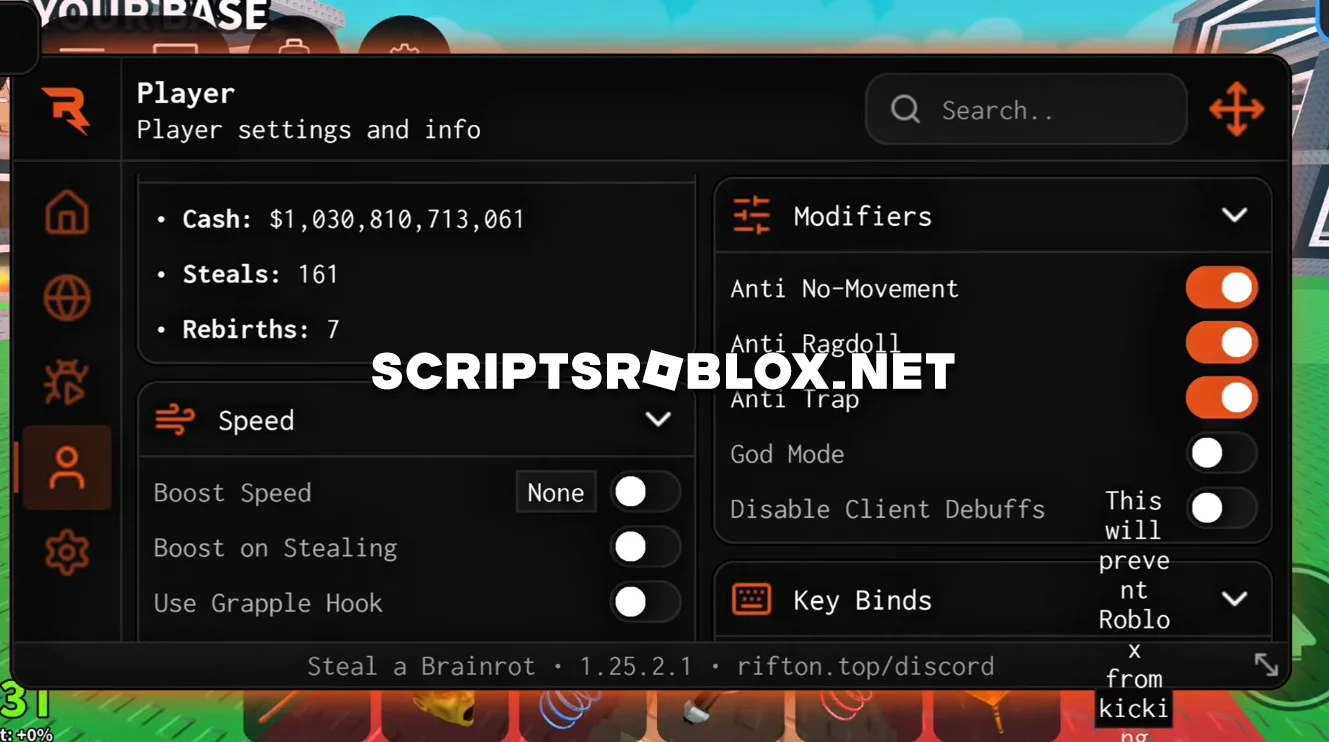Click the Key Binds keyboard icon
This screenshot has height=742, width=1329.
(x=751, y=598)
